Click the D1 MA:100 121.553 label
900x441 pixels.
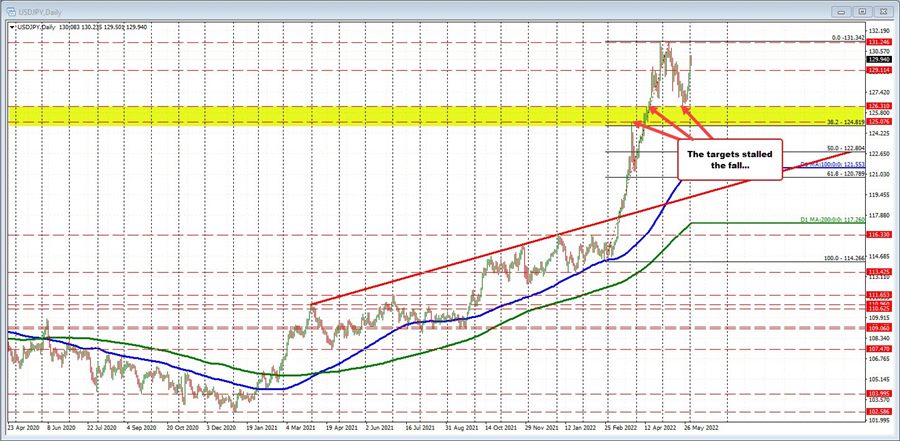833,165
